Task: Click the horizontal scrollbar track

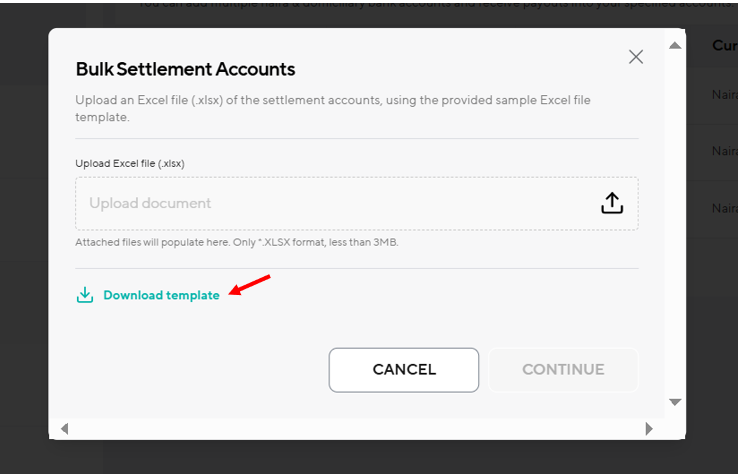Action: point(357,429)
